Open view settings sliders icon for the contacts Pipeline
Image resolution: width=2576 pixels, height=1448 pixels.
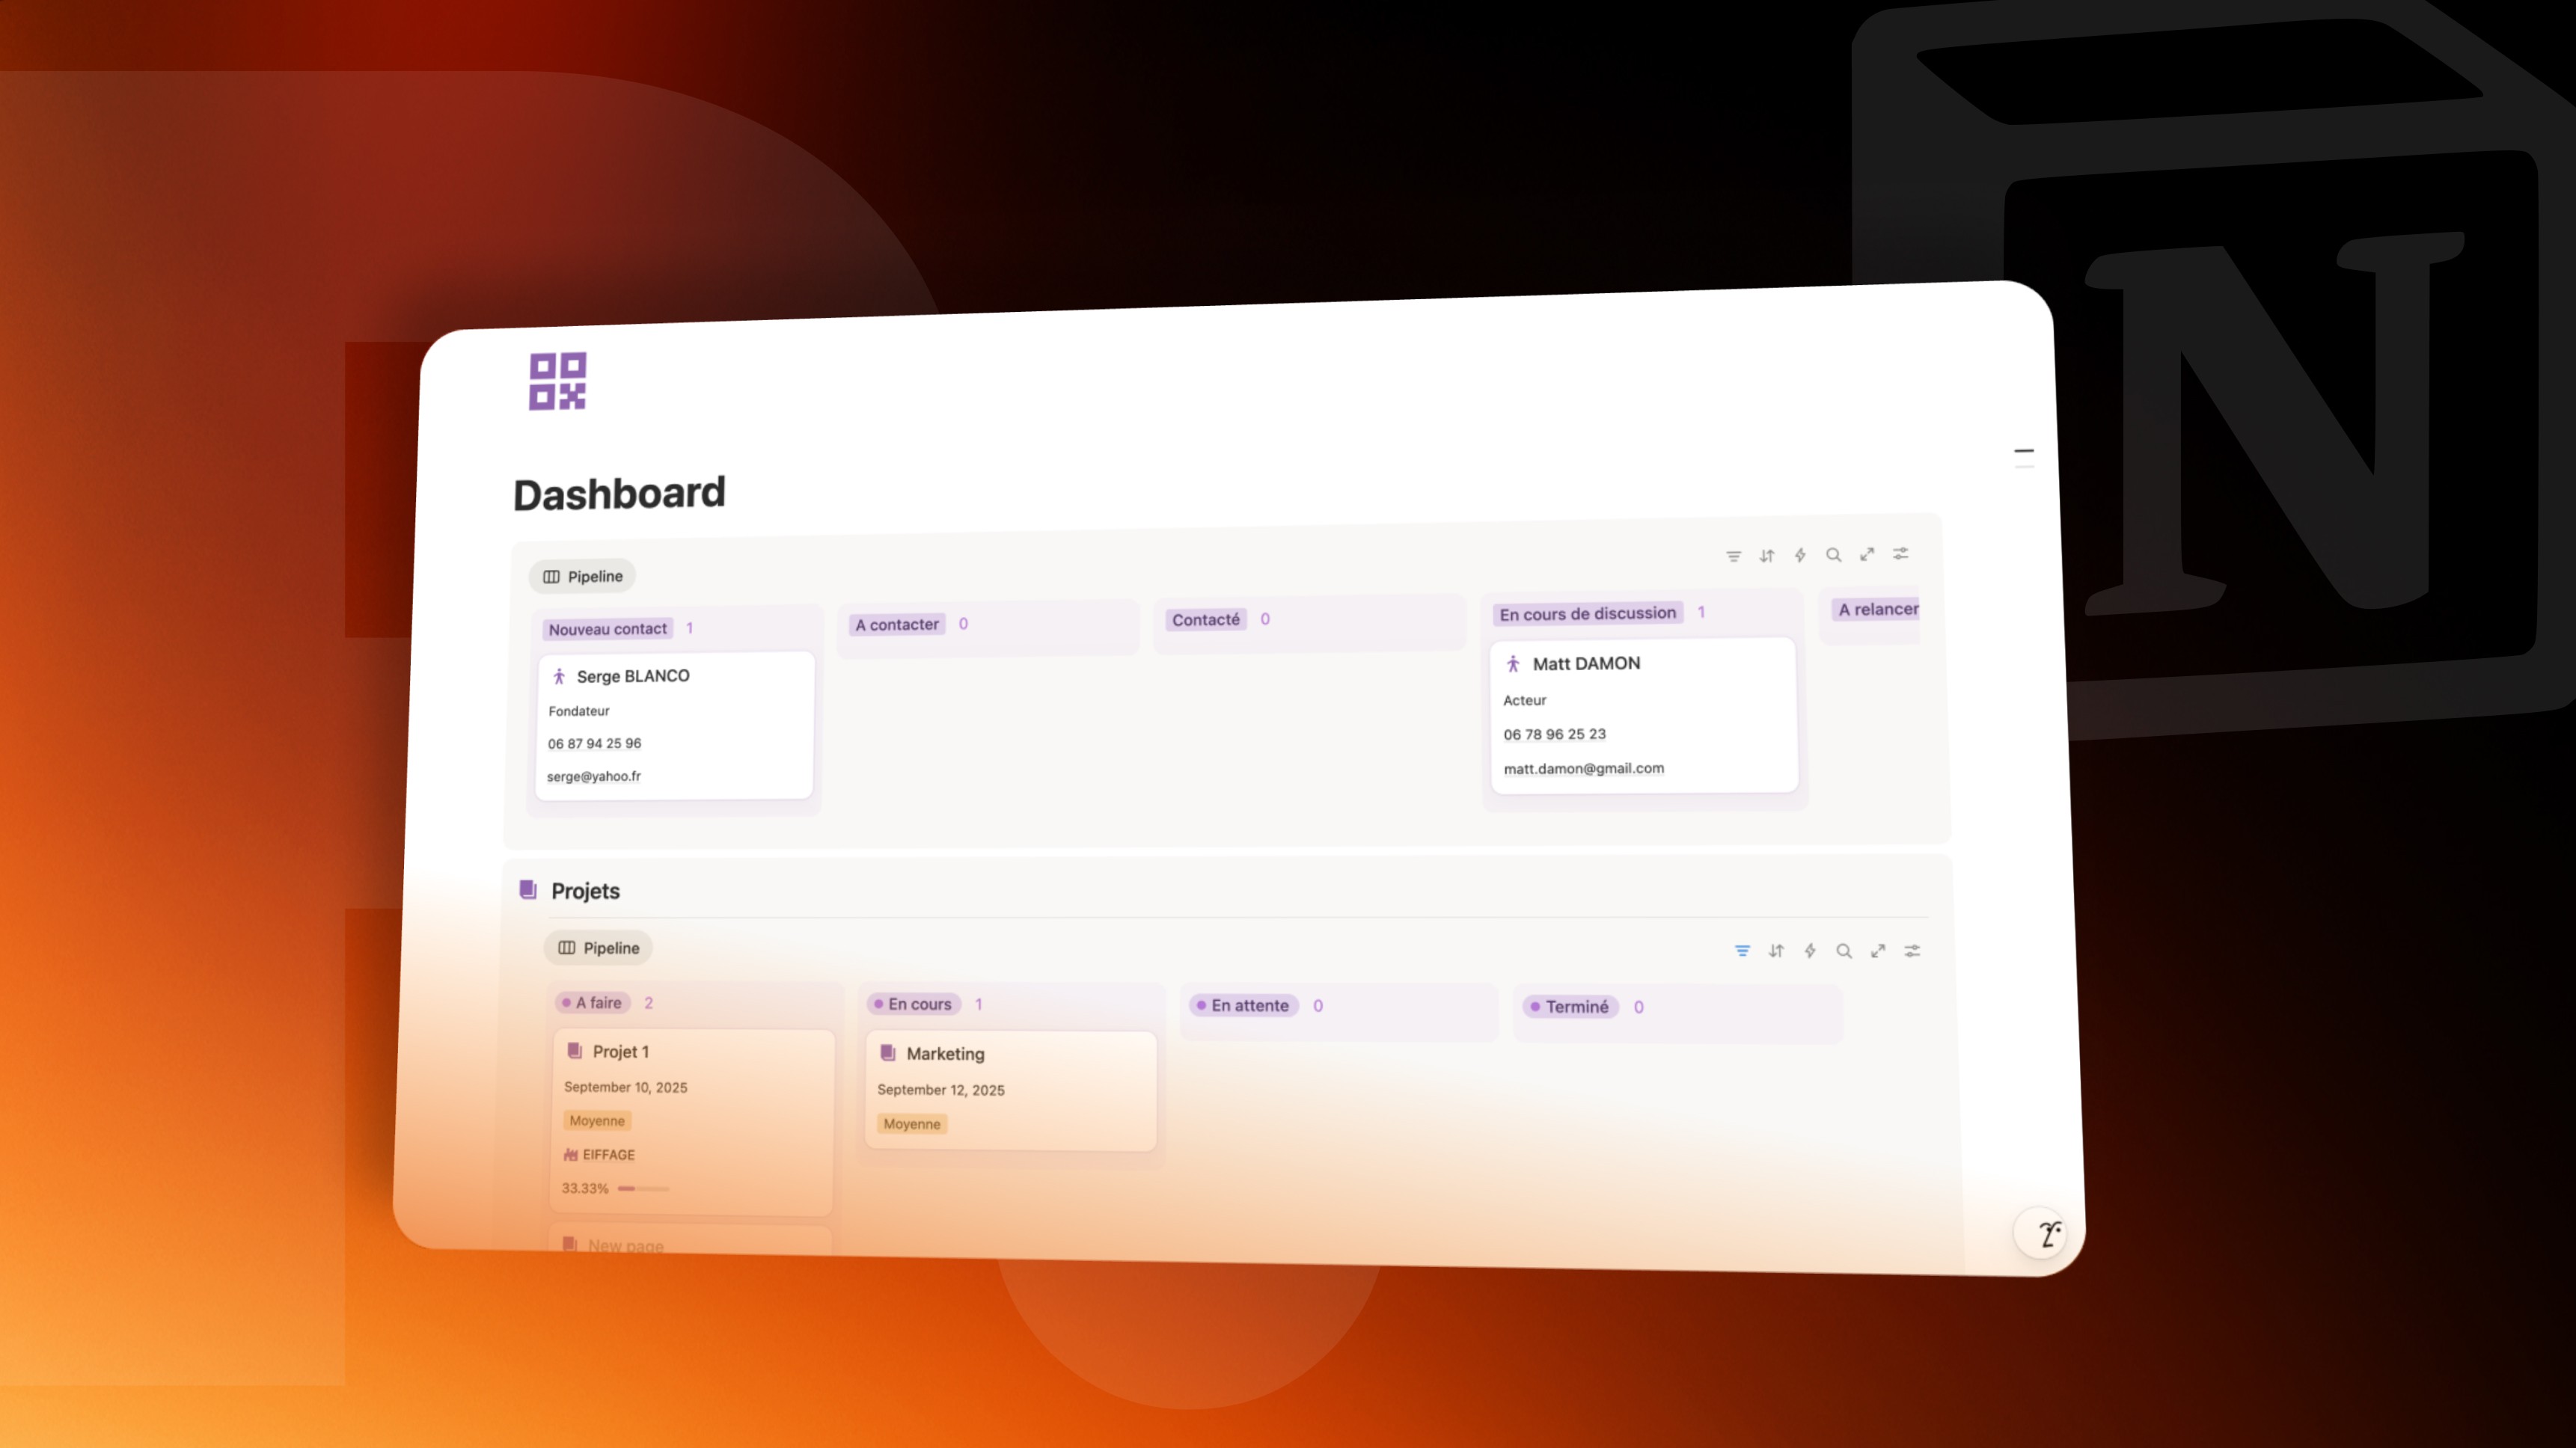click(x=1901, y=553)
